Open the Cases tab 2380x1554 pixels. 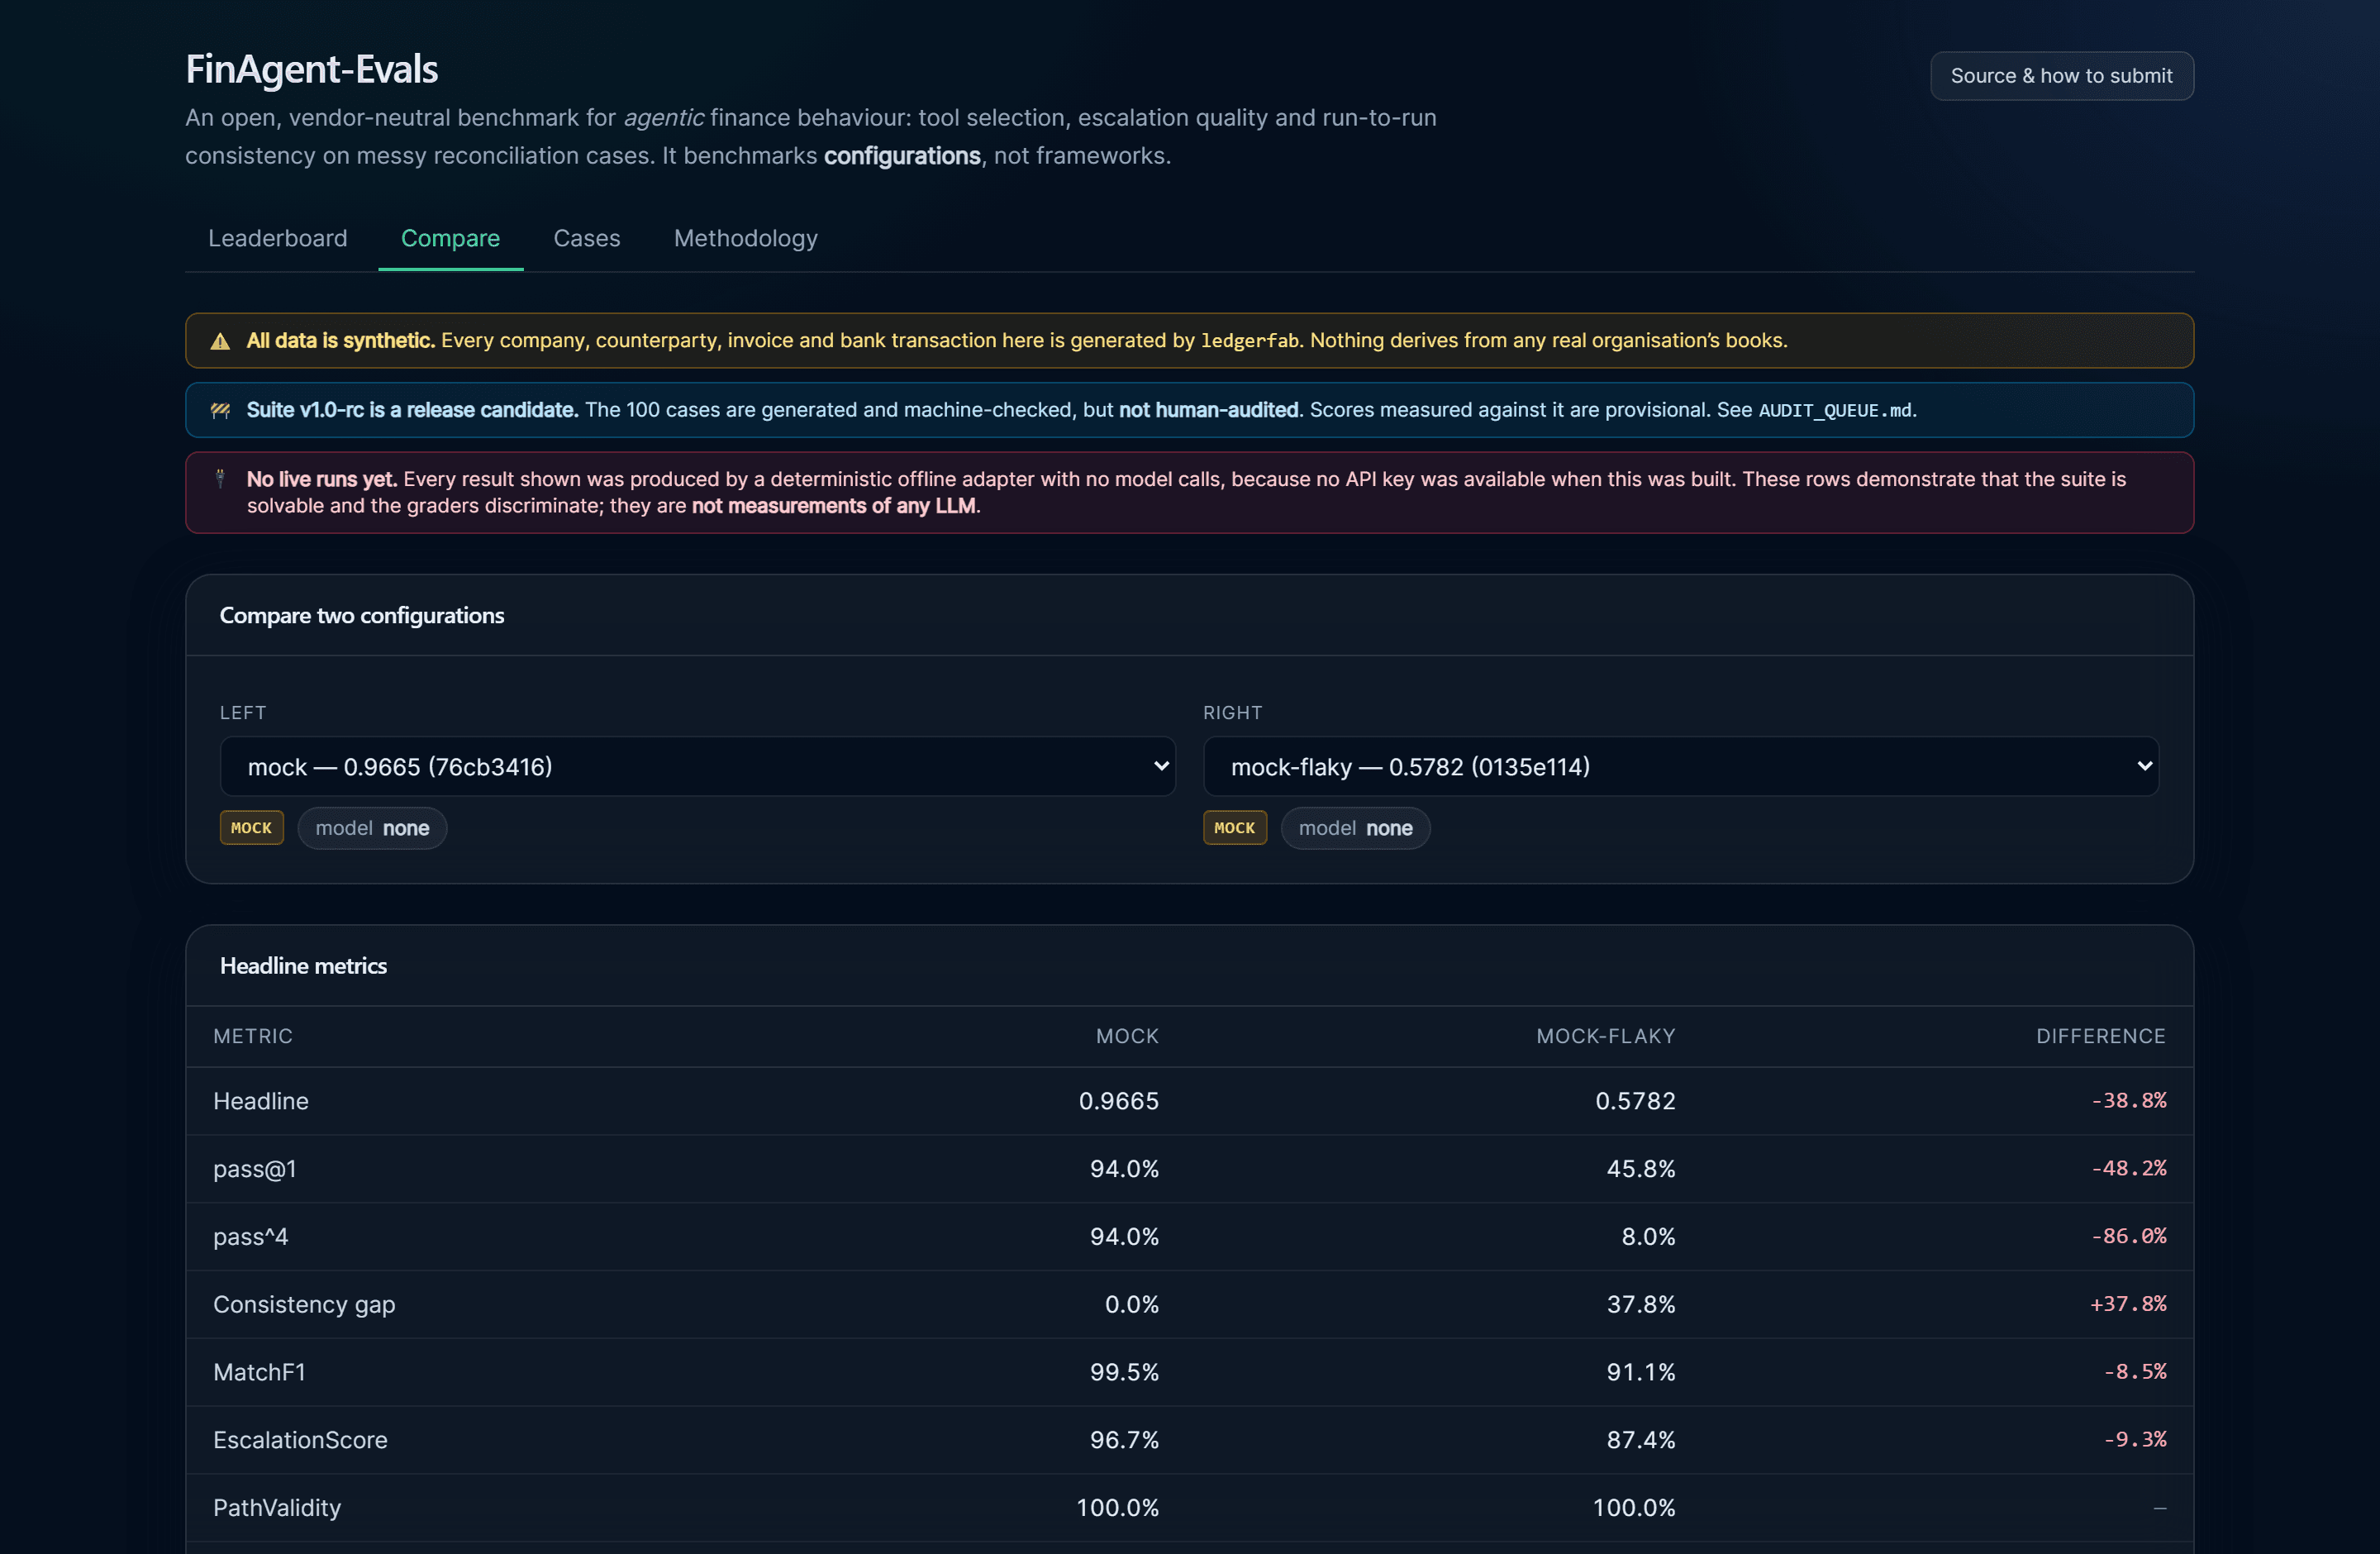(x=587, y=238)
